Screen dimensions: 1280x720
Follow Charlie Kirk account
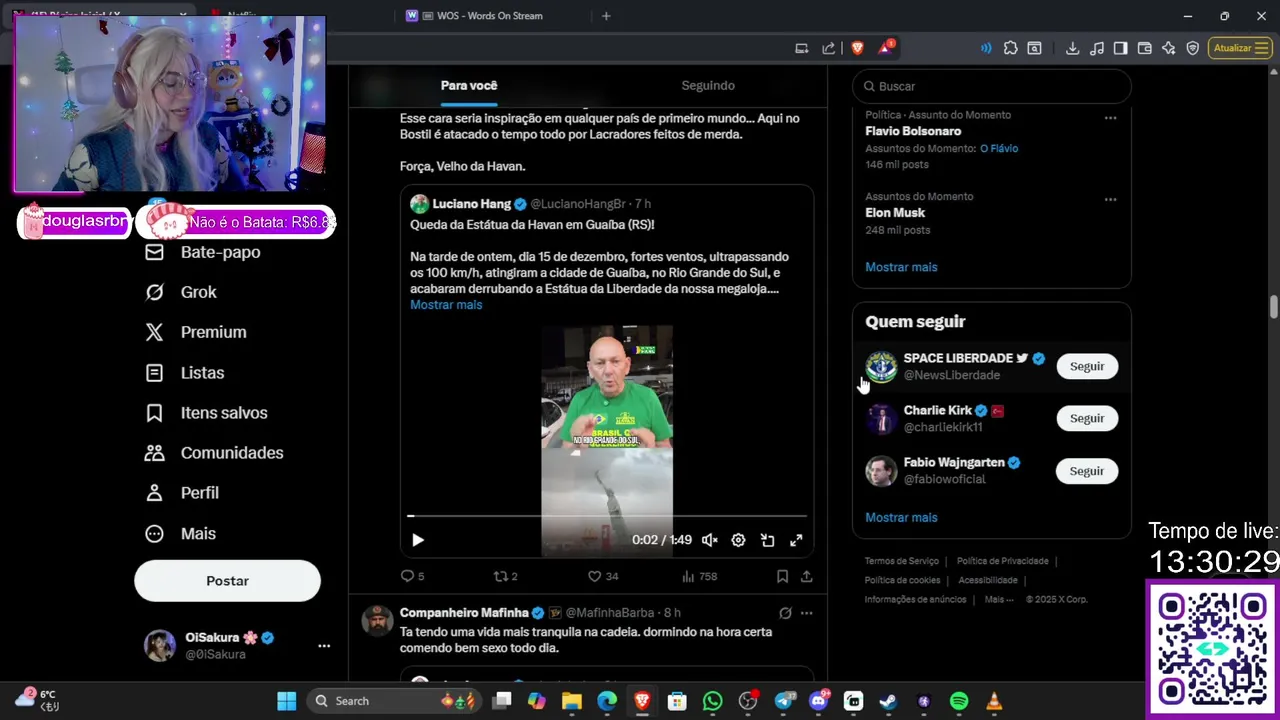[x=1087, y=418]
